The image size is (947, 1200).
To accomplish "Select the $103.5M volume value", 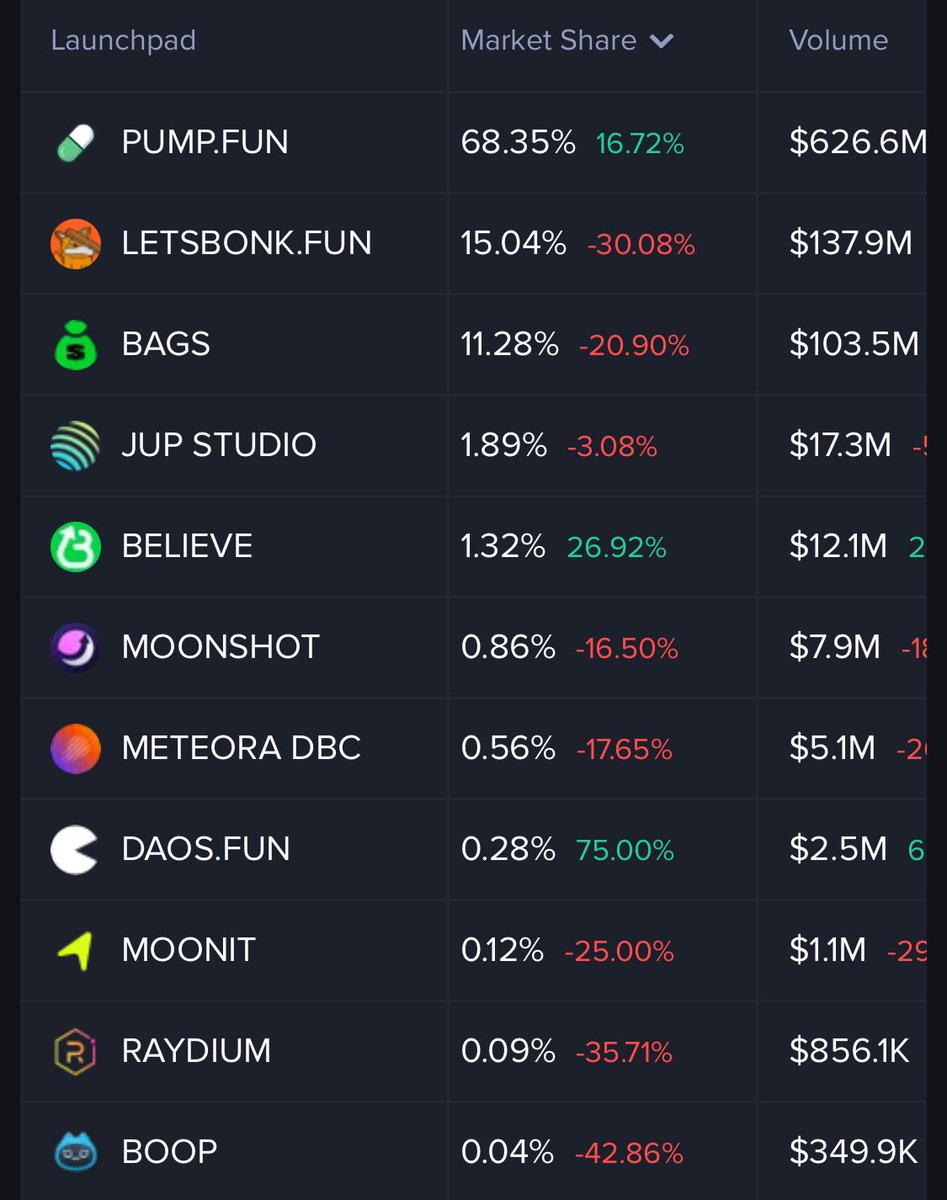I will [854, 344].
